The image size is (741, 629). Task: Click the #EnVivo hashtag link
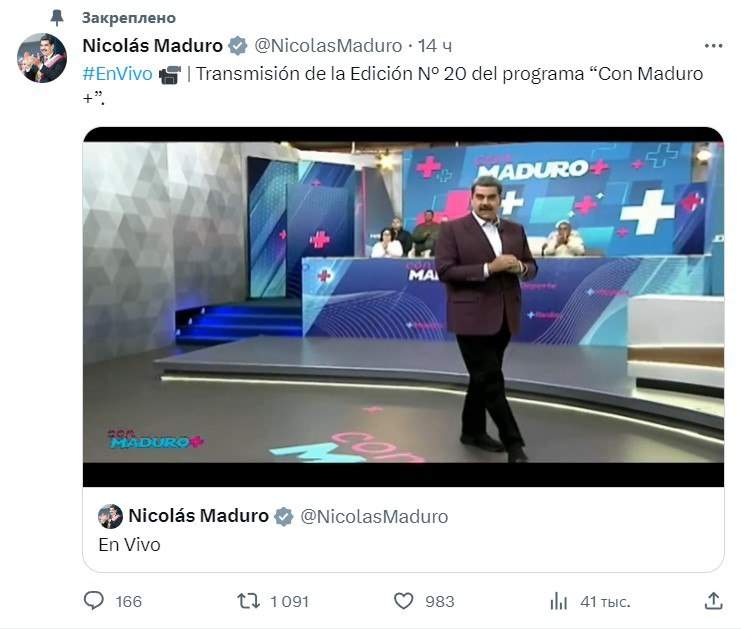coord(117,74)
